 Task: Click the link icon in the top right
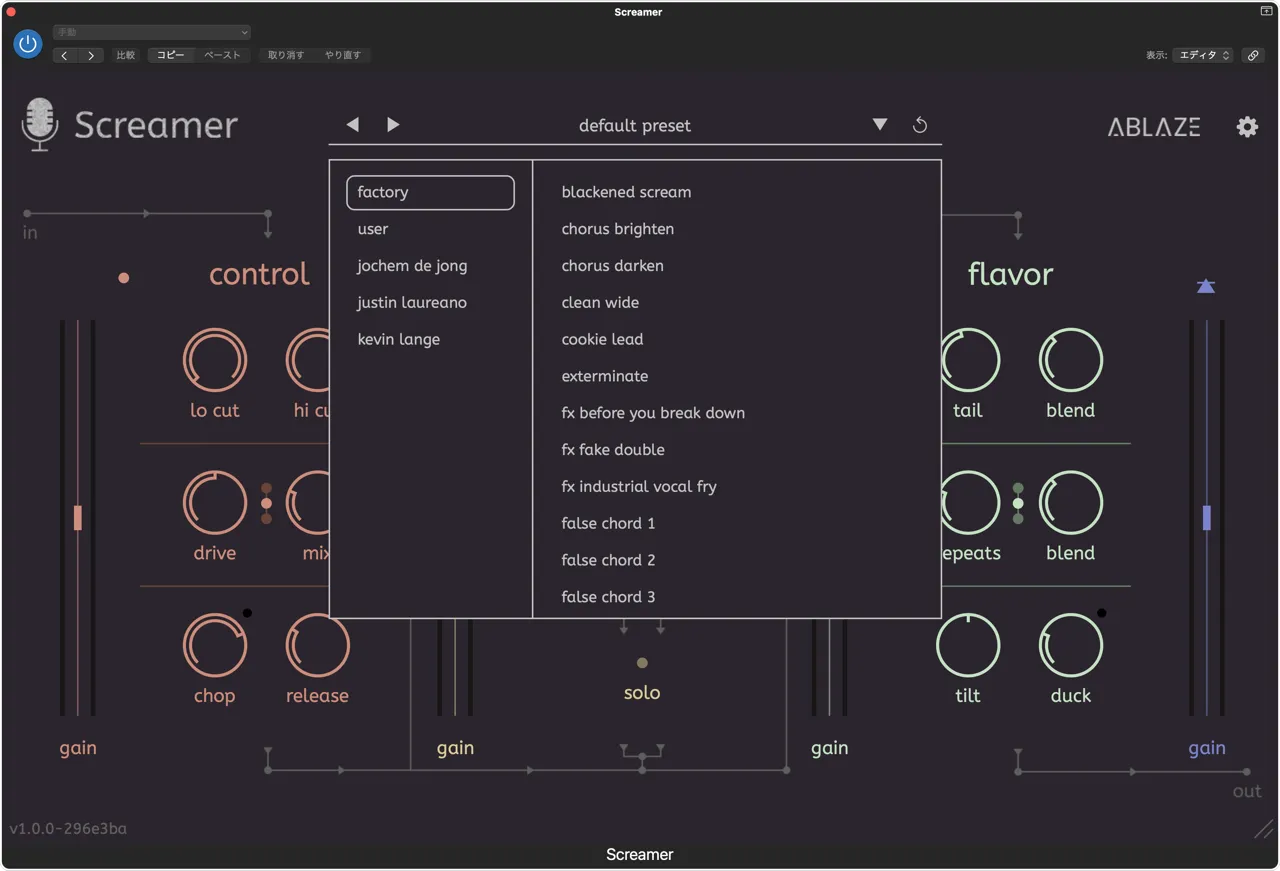click(1253, 56)
